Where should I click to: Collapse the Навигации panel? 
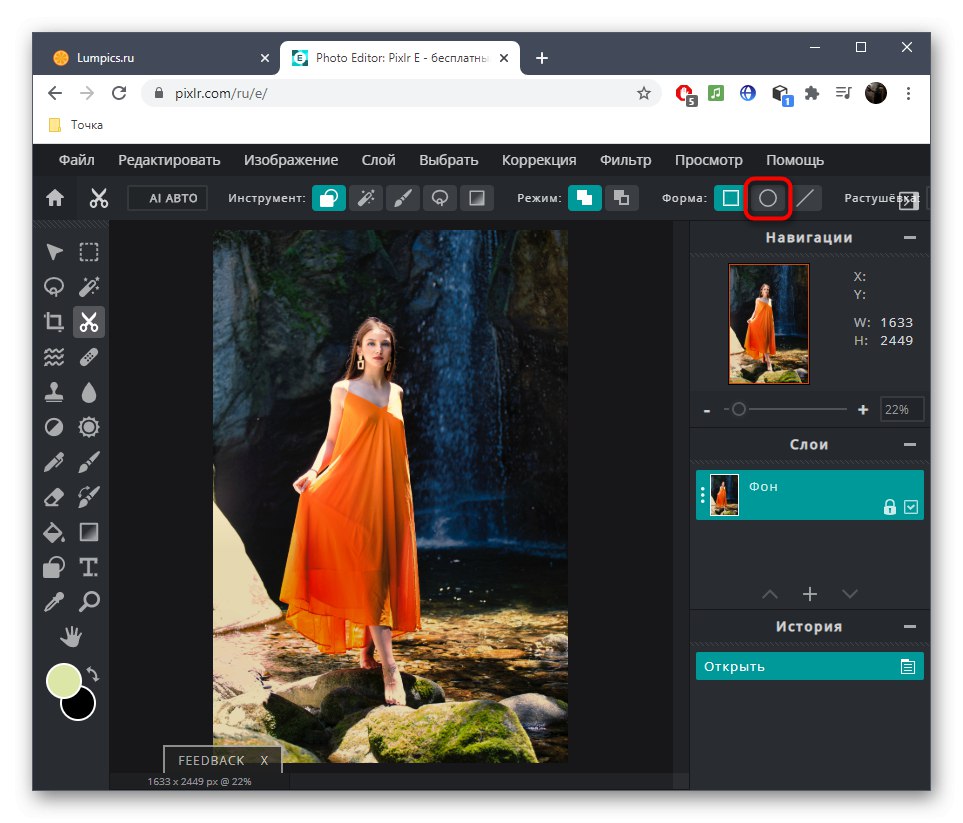tap(909, 238)
